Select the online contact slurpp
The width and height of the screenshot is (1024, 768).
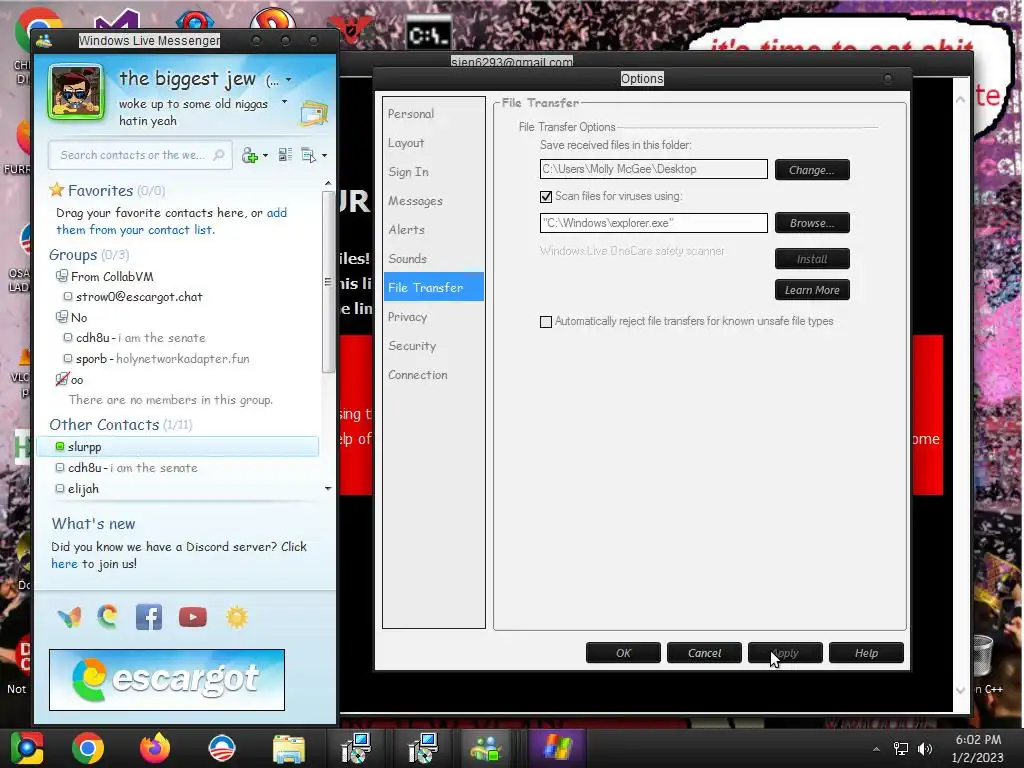pyautogui.click(x=178, y=447)
